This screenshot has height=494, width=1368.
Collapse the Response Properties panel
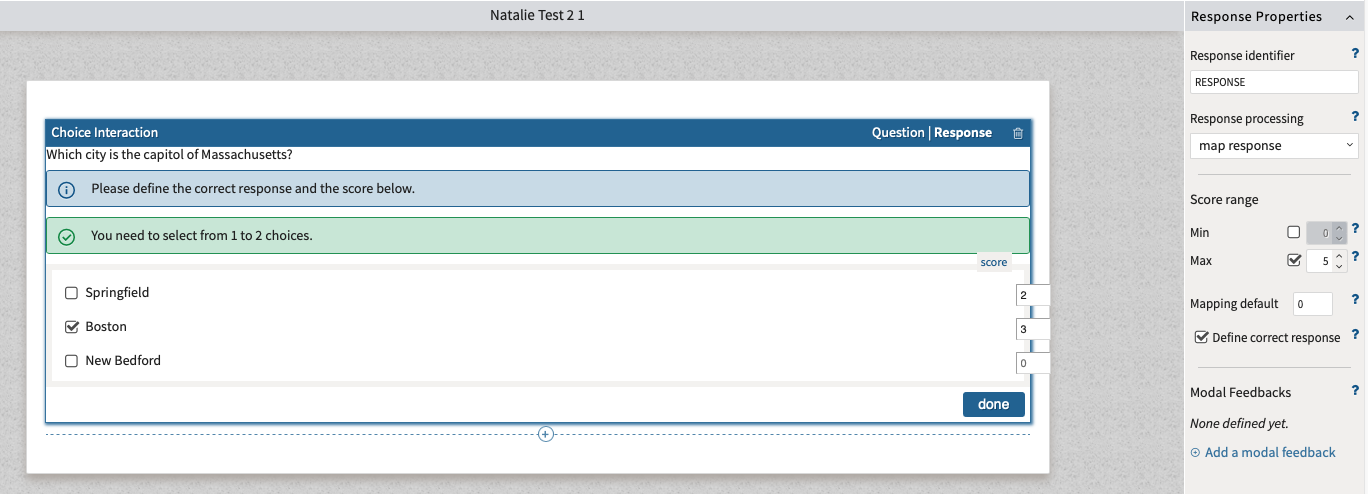1350,17
